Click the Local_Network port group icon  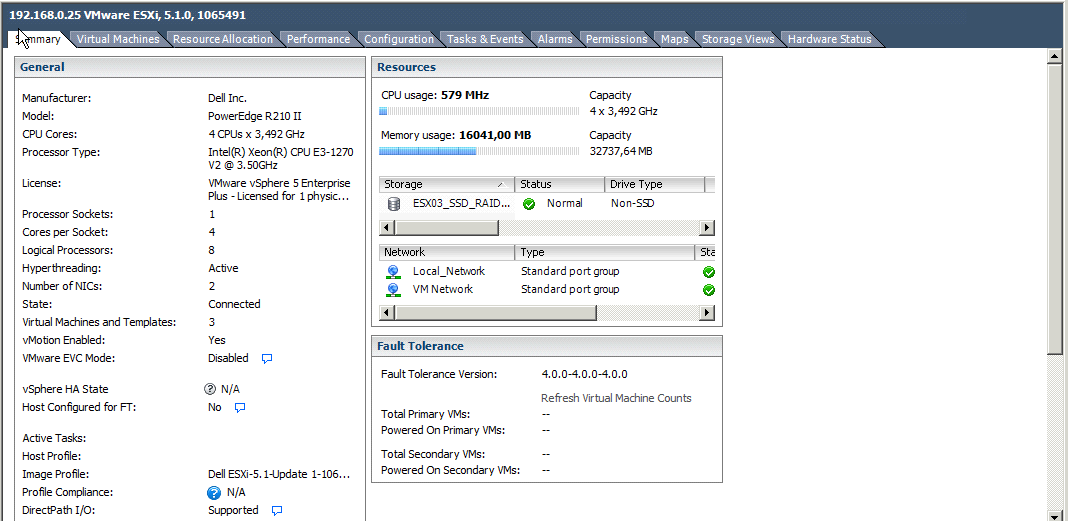point(393,272)
